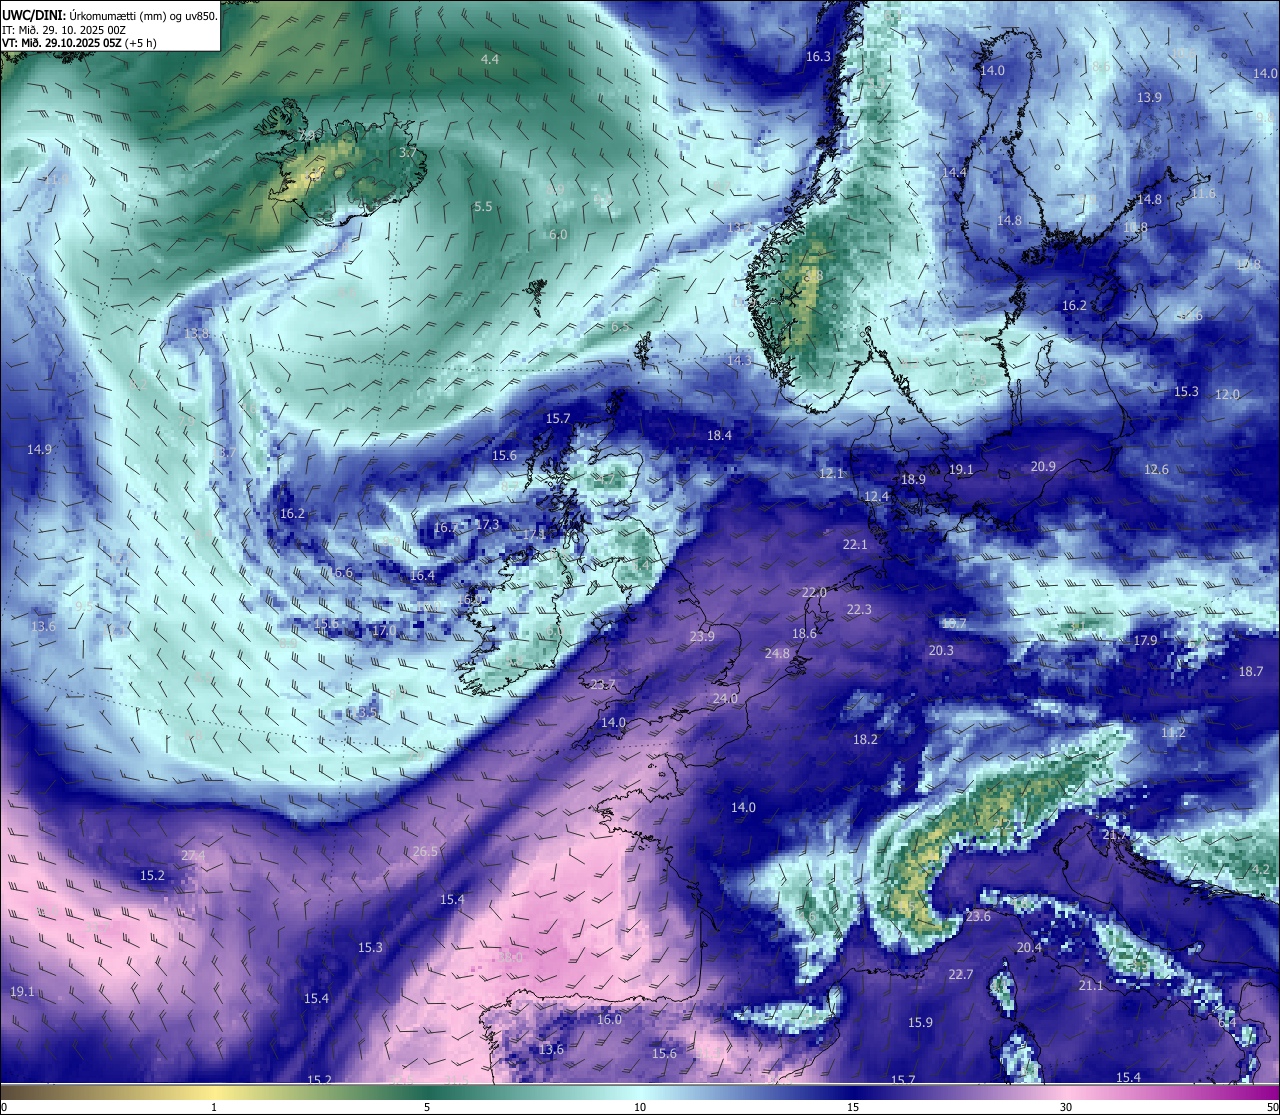
Task: Click the 12.4 value on the map
Action: [x=876, y=497]
